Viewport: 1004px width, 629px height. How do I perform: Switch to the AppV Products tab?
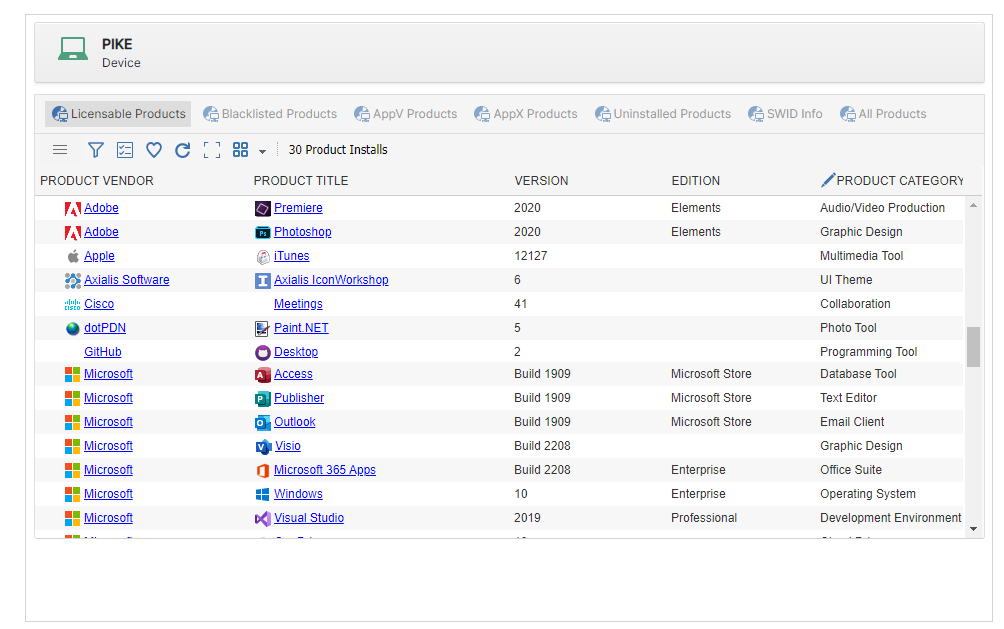[x=405, y=113]
